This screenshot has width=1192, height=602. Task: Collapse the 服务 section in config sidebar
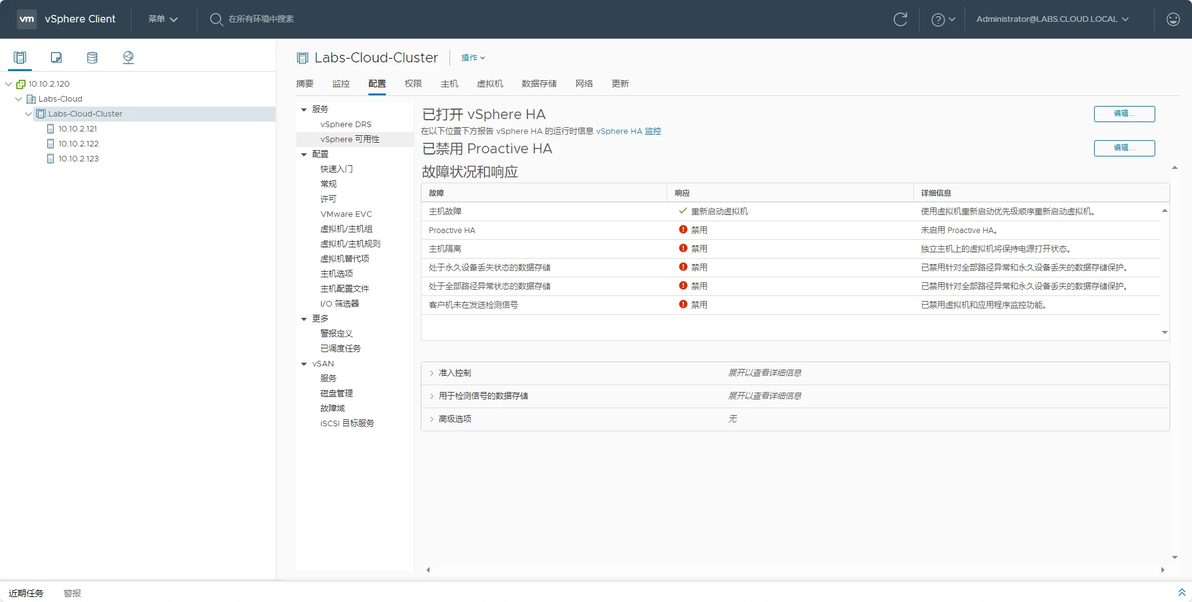pos(304,109)
